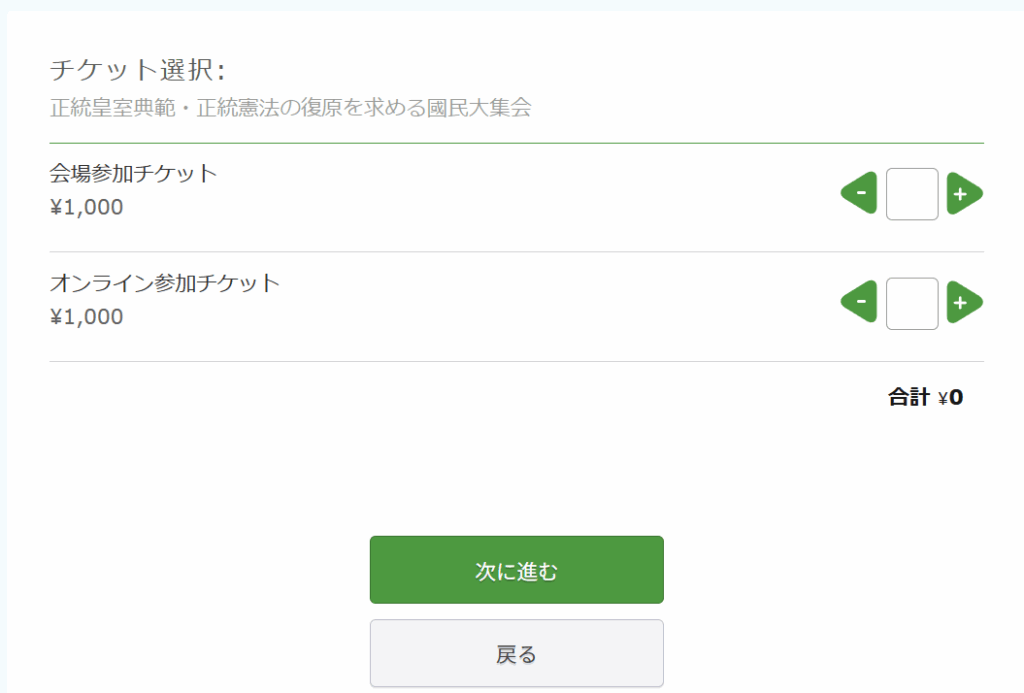Select the オンライン参加チケット ticket name label

click(x=165, y=282)
